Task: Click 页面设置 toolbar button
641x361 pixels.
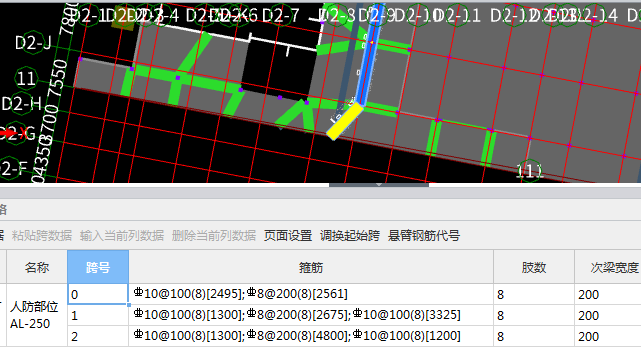Action: [288, 235]
